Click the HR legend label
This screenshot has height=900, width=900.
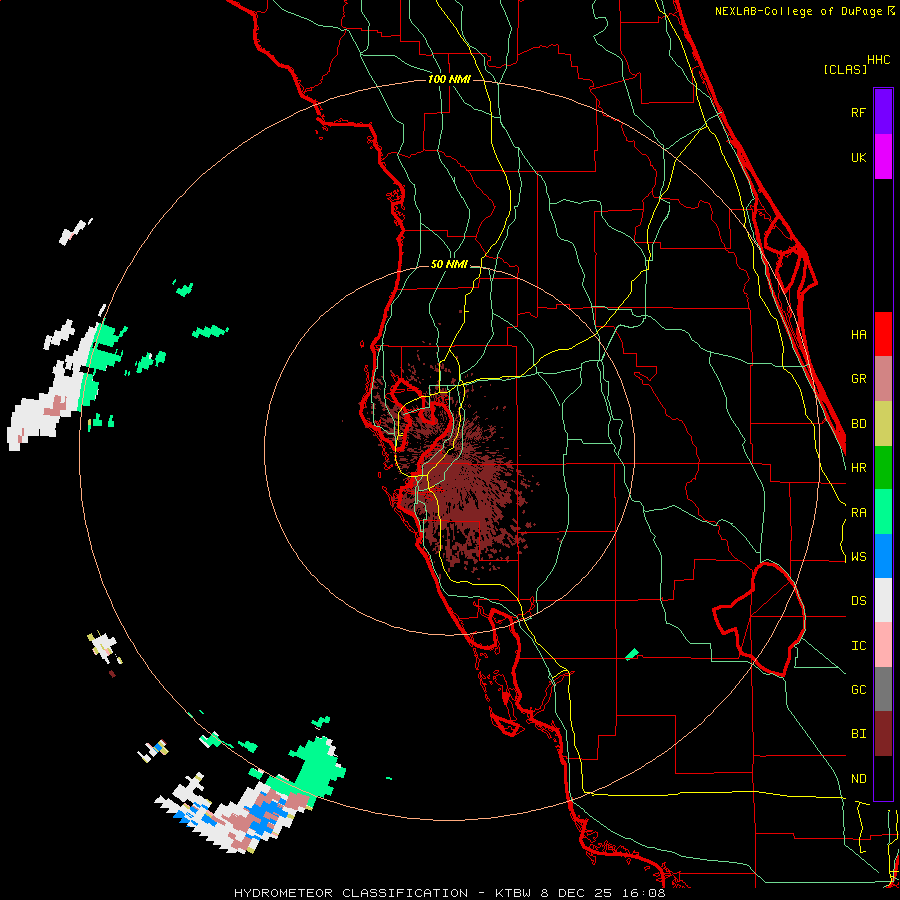858,468
